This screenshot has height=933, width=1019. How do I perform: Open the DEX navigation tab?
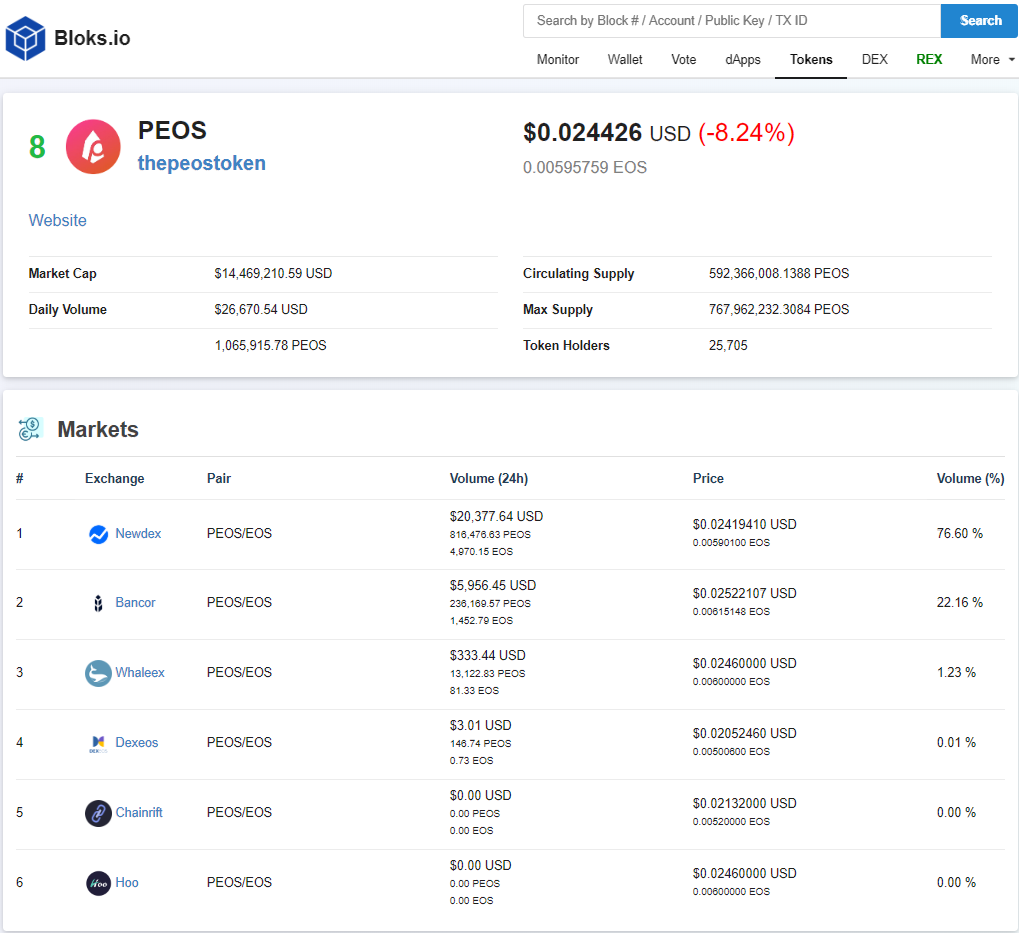(874, 60)
